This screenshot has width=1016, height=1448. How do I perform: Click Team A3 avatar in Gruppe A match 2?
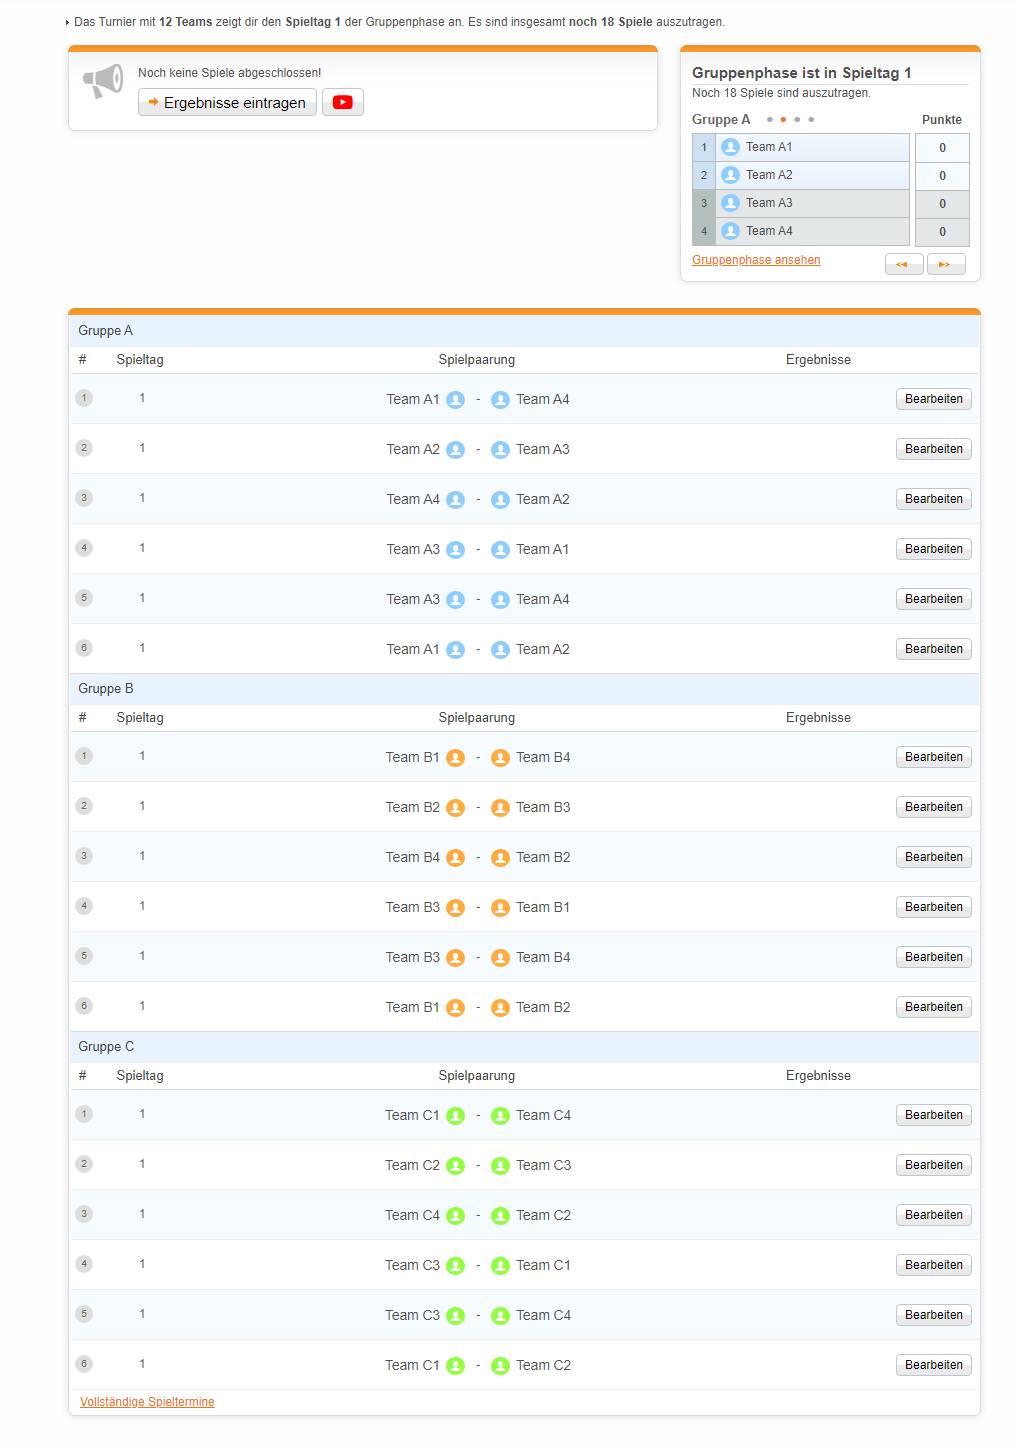(501, 450)
